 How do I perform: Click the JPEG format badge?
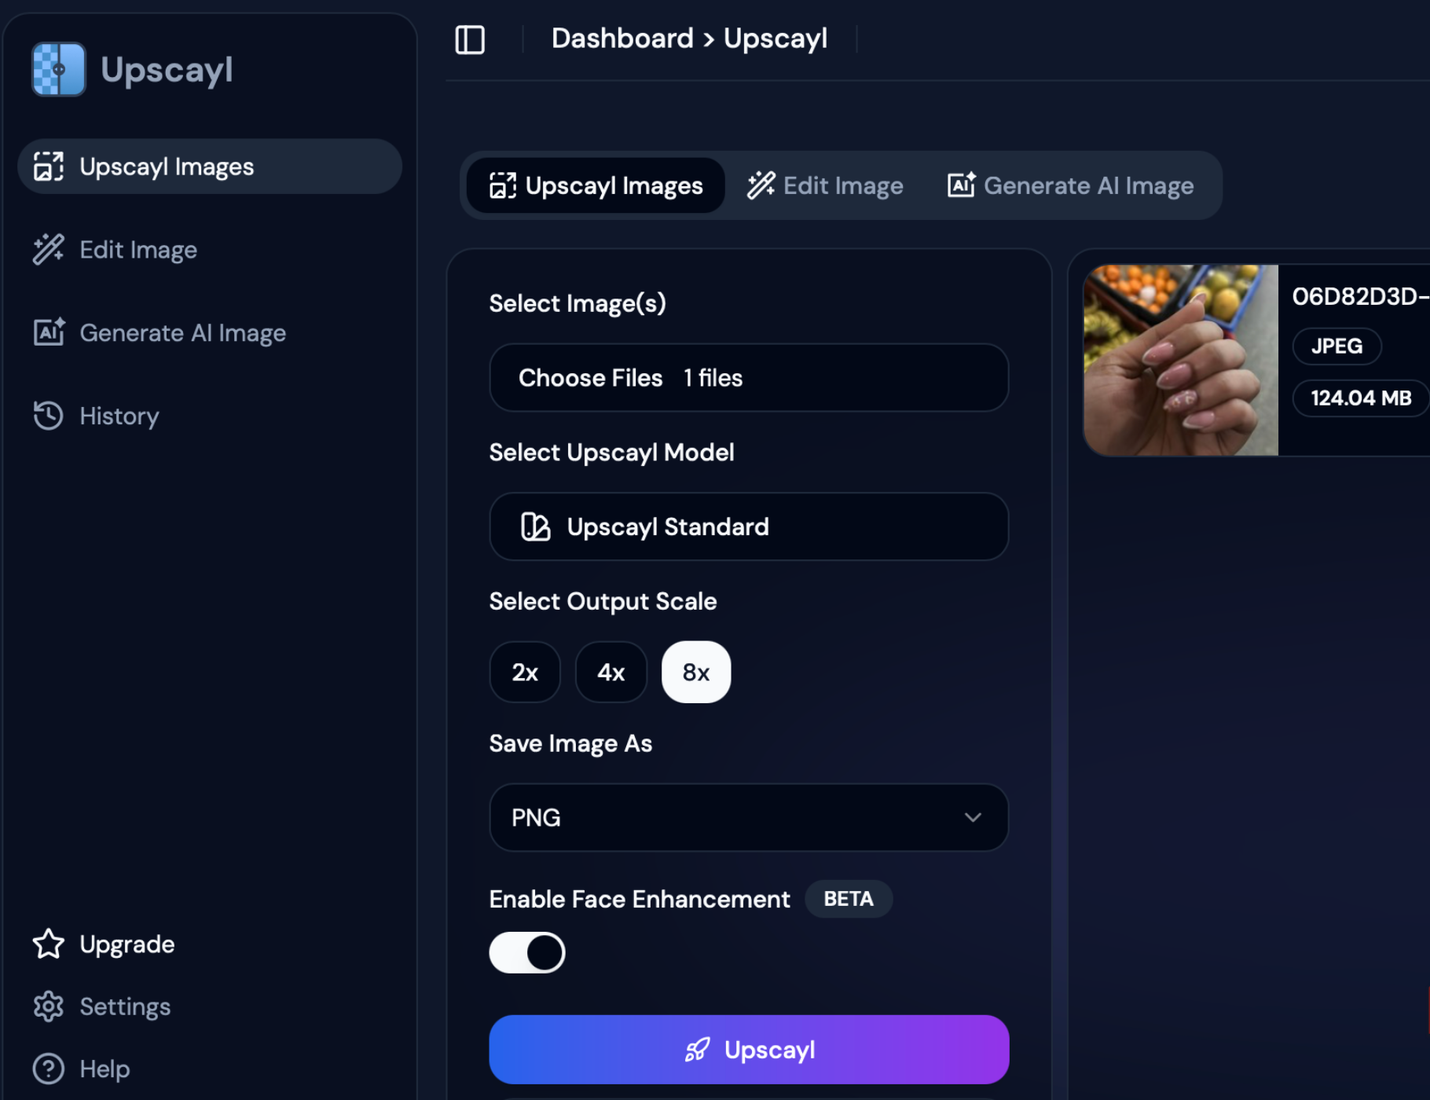(x=1337, y=346)
